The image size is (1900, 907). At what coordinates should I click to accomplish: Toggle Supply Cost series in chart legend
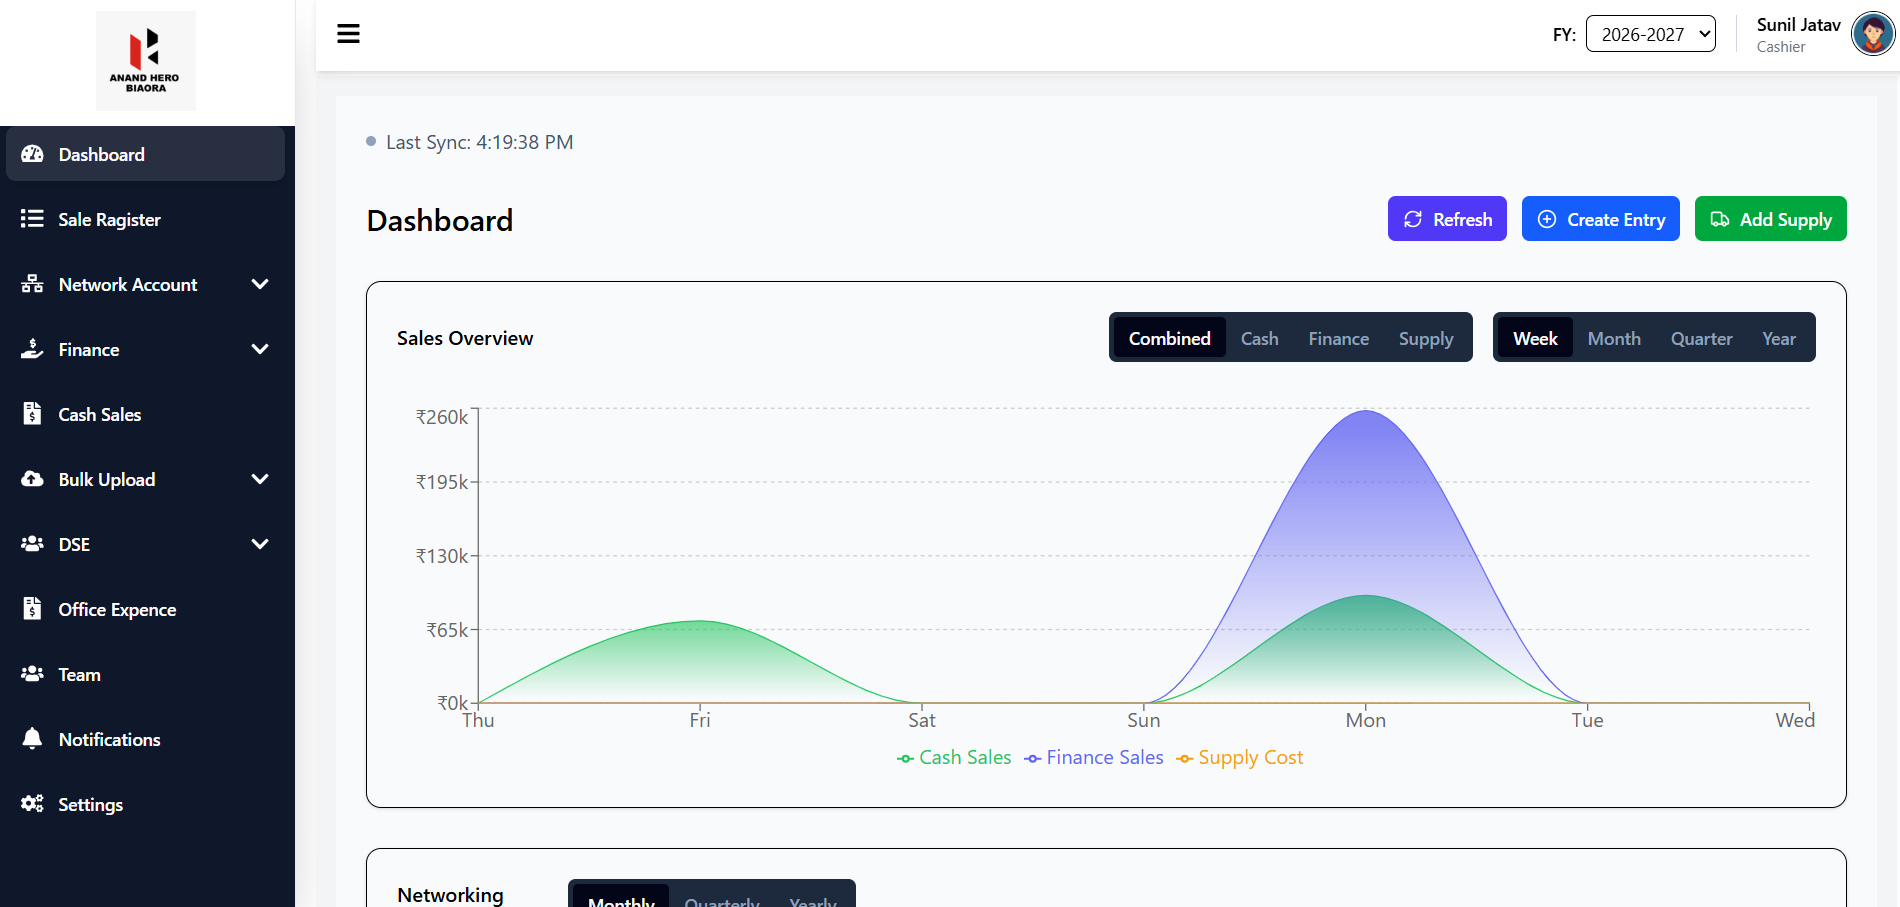pos(1240,758)
